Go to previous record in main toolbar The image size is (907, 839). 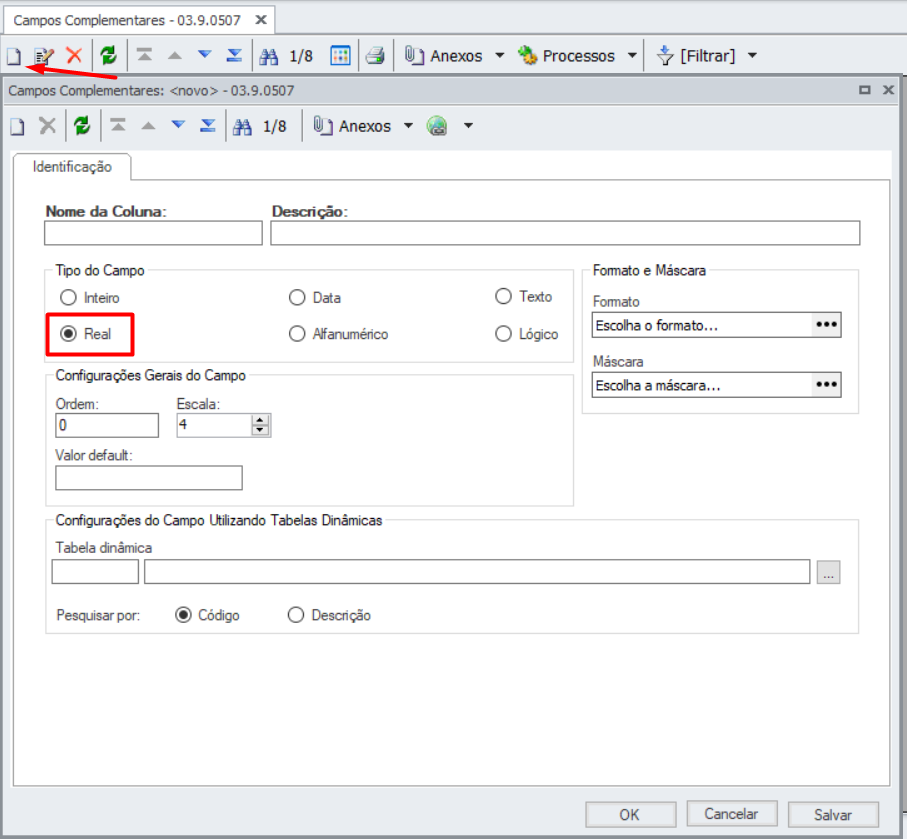tap(175, 56)
